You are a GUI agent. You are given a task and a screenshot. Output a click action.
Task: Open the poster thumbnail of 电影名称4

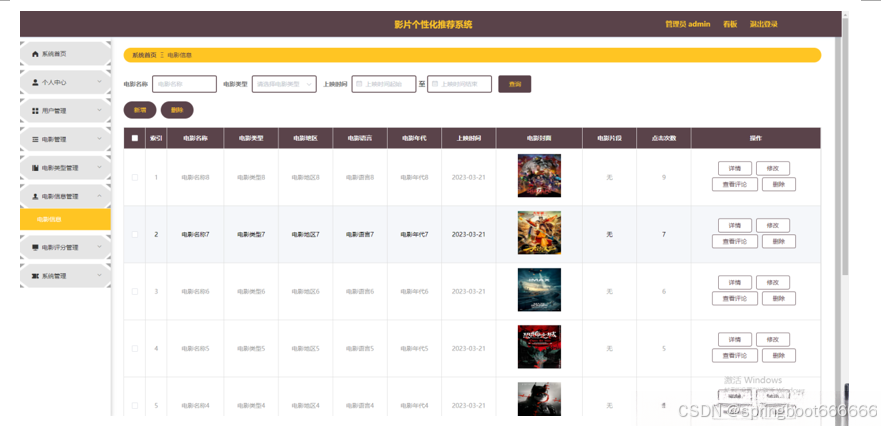(539, 400)
